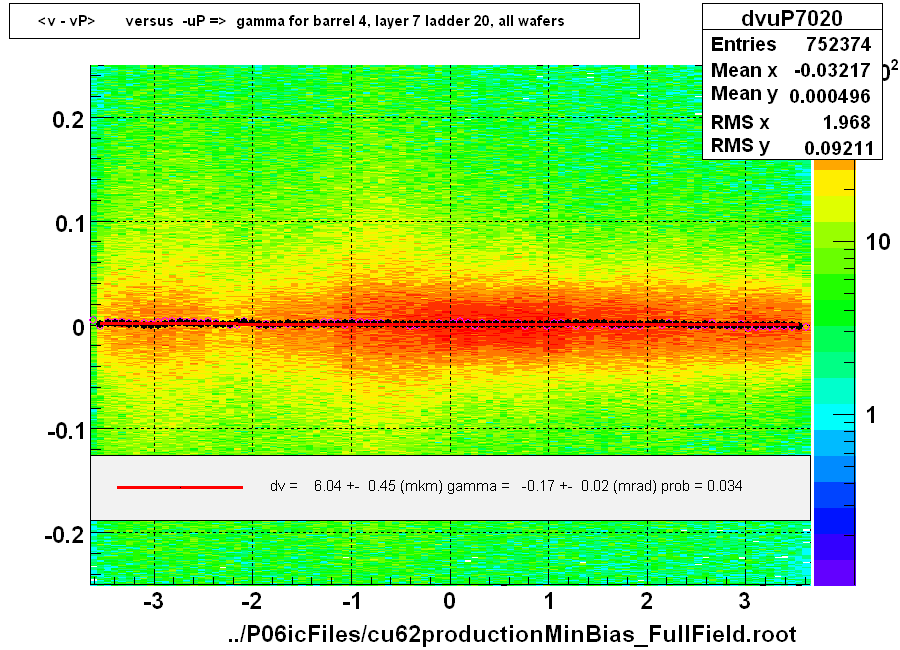900x650 pixels.
Task: Click the magenta open marker at fit line's left end
Action: click(93, 321)
